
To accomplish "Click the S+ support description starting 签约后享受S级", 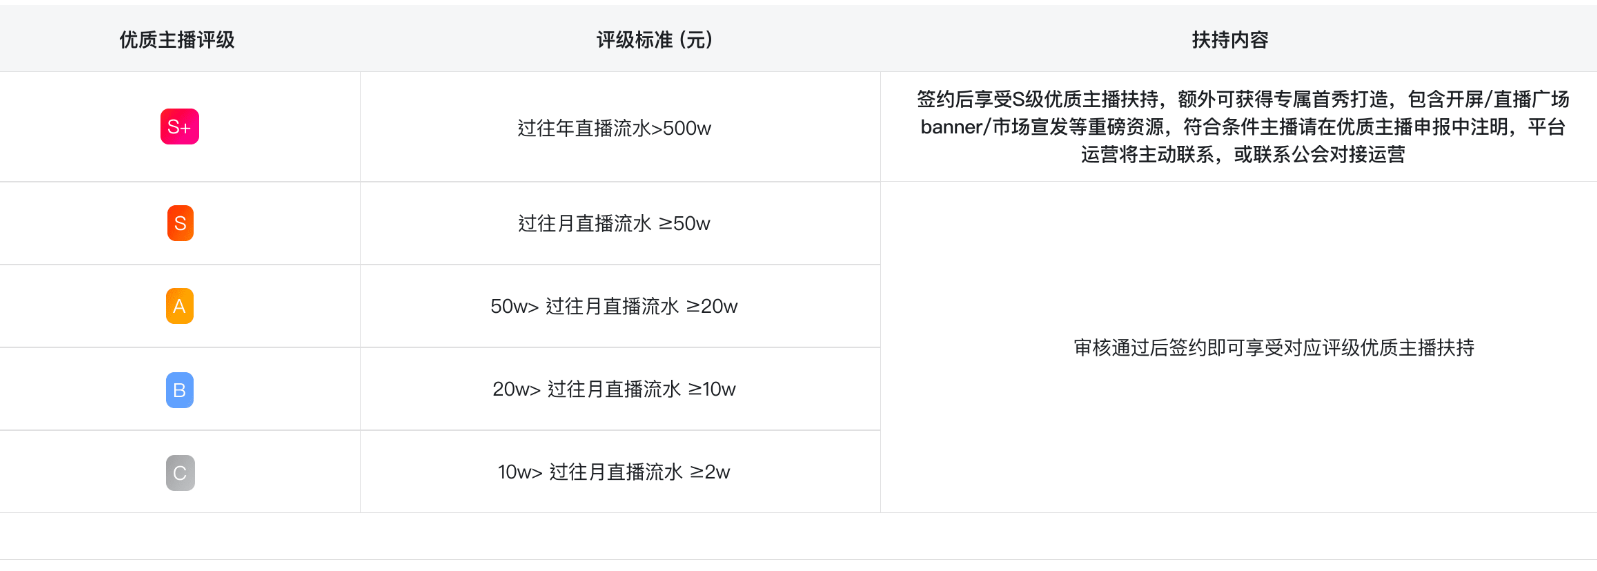I will click(1243, 127).
